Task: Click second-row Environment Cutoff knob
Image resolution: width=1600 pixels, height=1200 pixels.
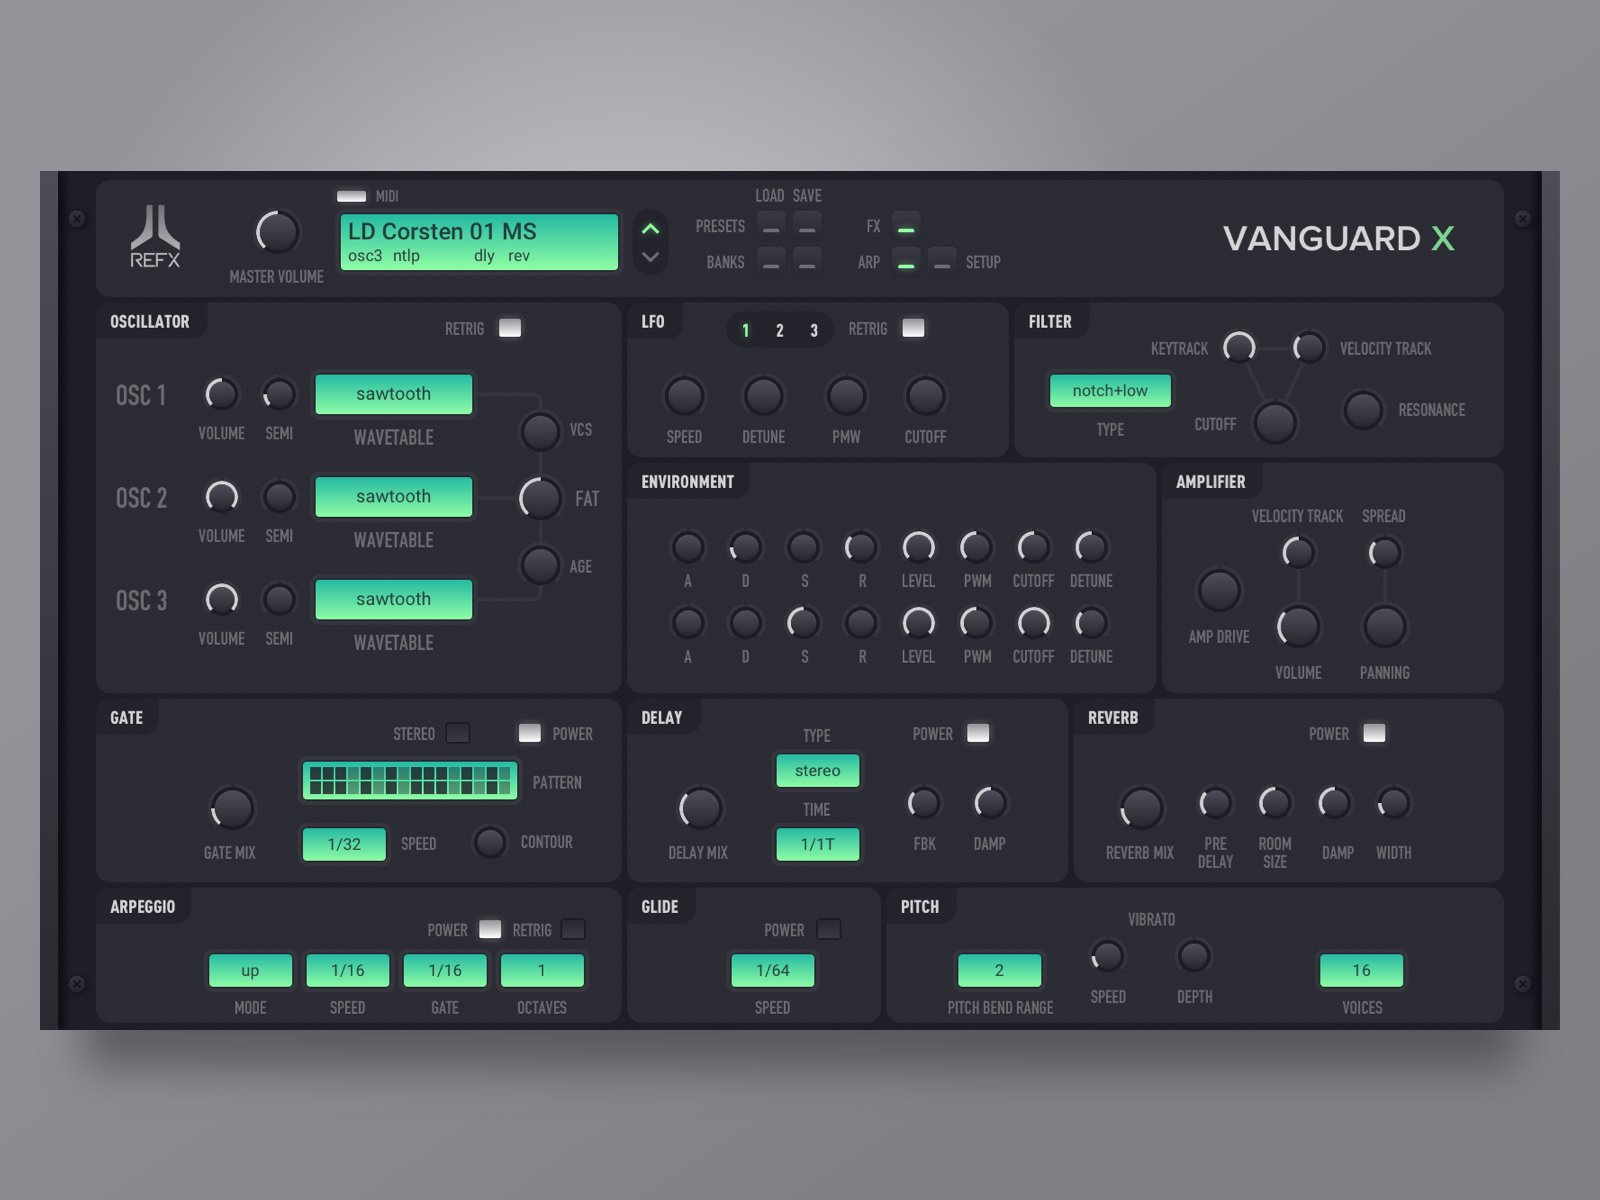Action: [x=1033, y=623]
